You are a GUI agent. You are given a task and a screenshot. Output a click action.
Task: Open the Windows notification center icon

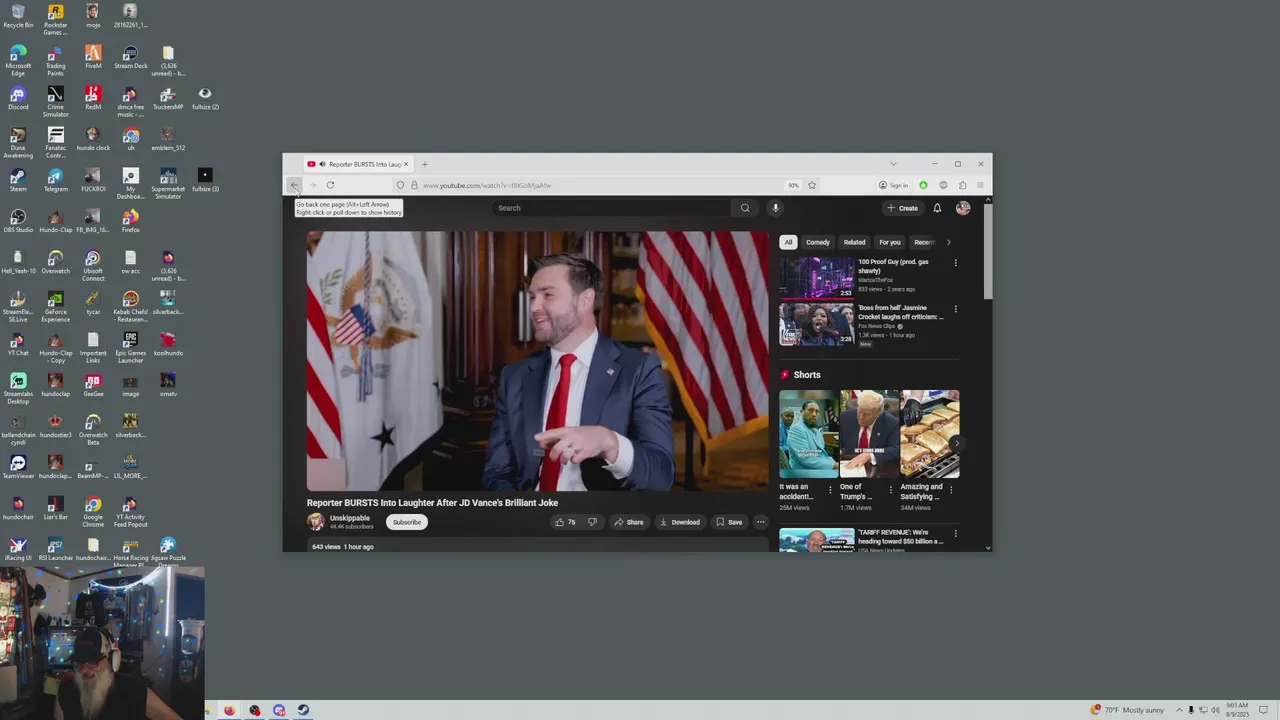tap(1264, 710)
